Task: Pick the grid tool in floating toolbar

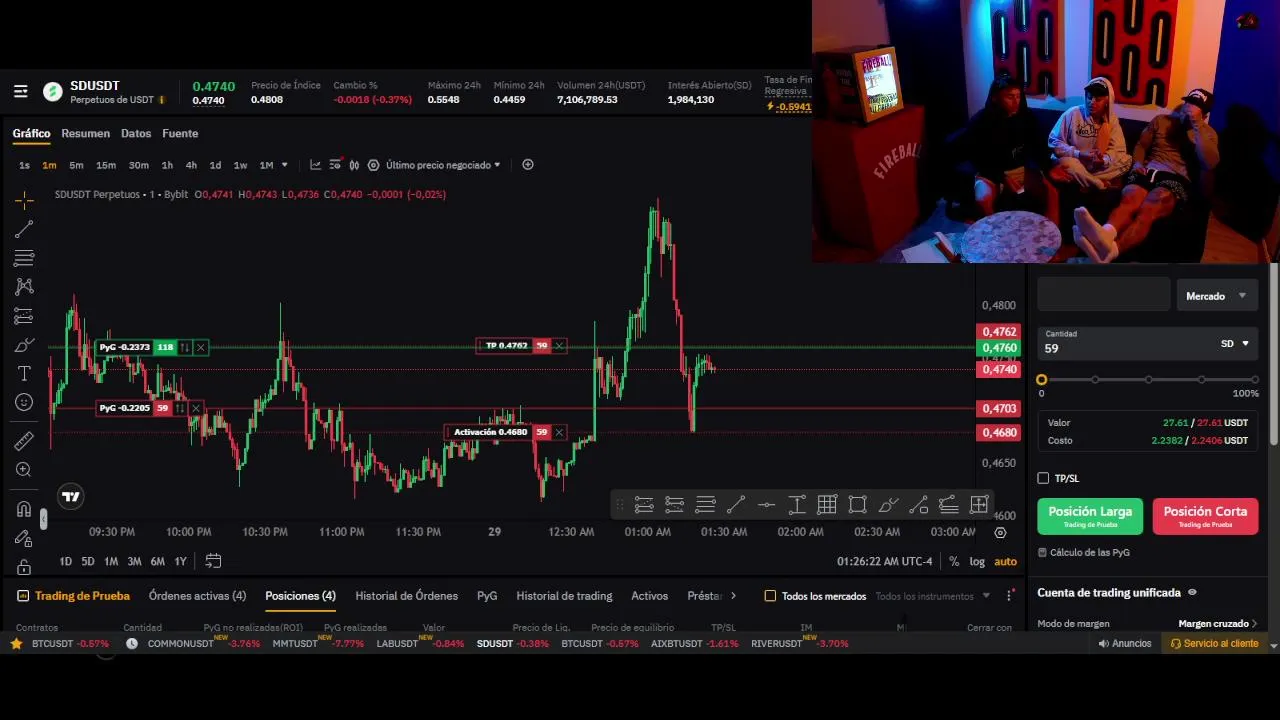Action: [x=827, y=505]
